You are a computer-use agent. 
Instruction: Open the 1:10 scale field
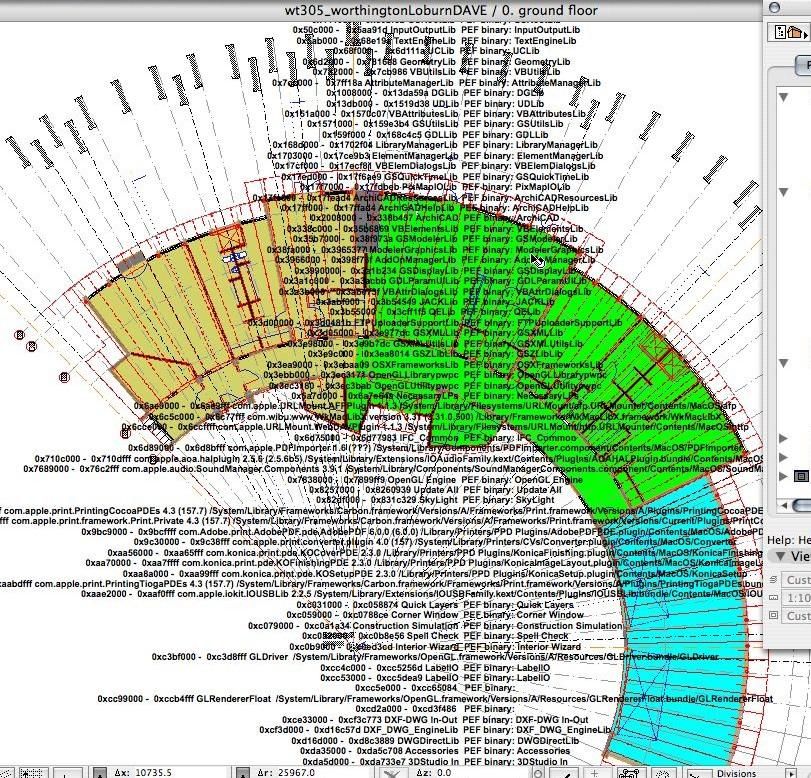pos(797,598)
